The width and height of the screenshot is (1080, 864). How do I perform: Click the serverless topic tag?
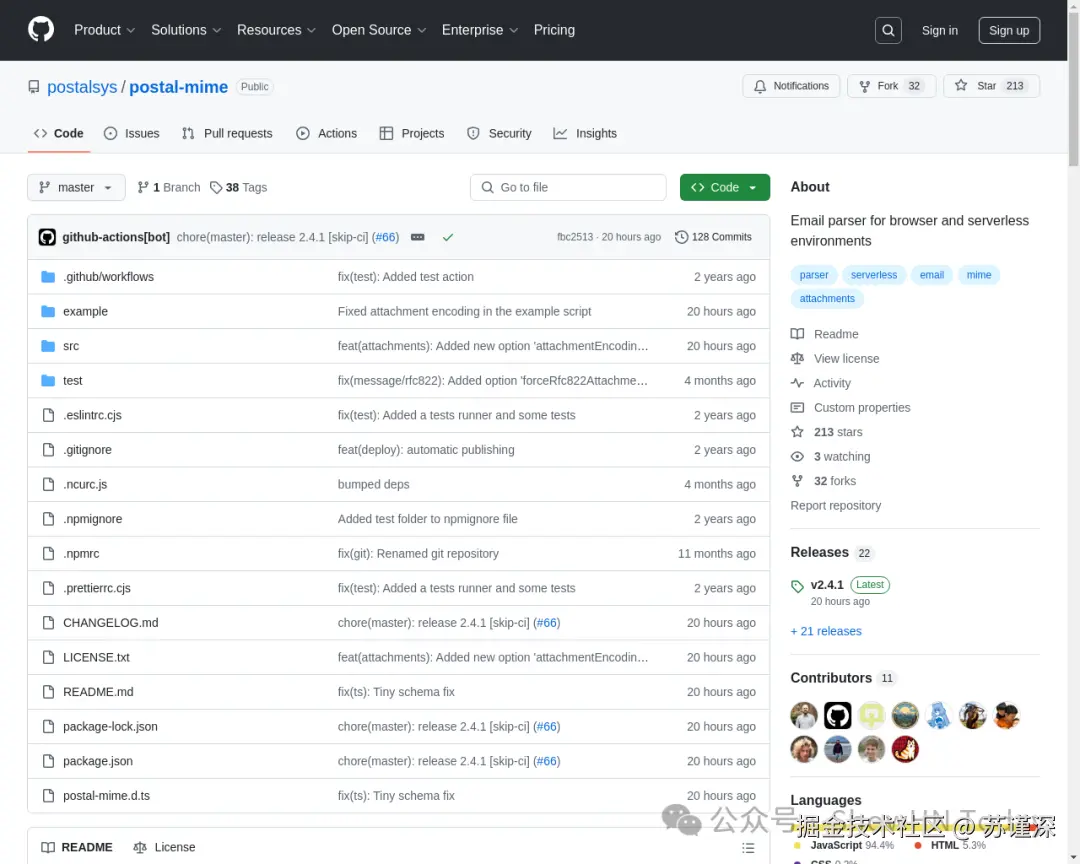click(x=873, y=275)
